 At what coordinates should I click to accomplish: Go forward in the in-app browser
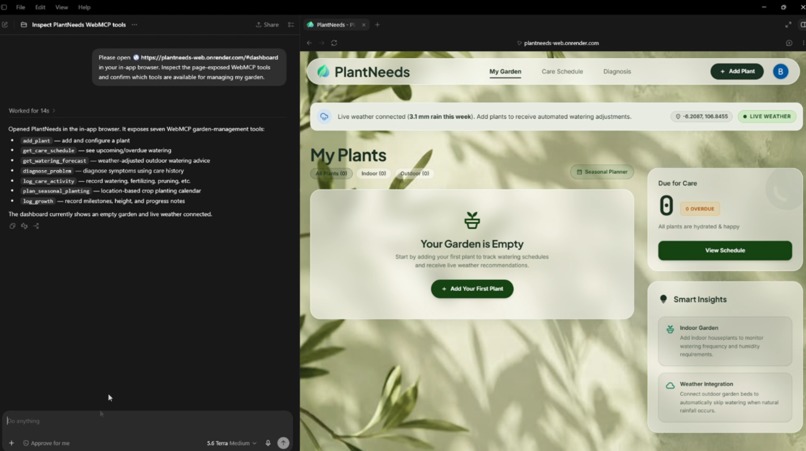[x=322, y=43]
